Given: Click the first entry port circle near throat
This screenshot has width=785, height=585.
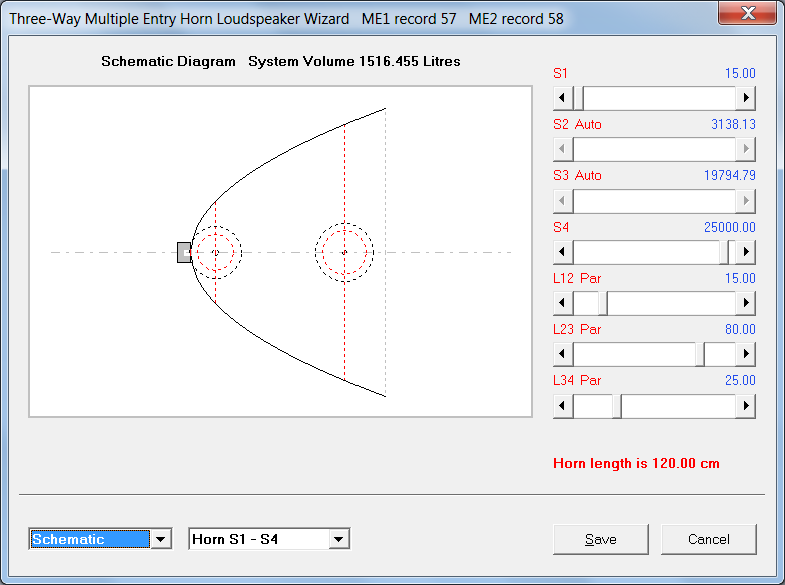Looking at the screenshot, I should 216,252.
